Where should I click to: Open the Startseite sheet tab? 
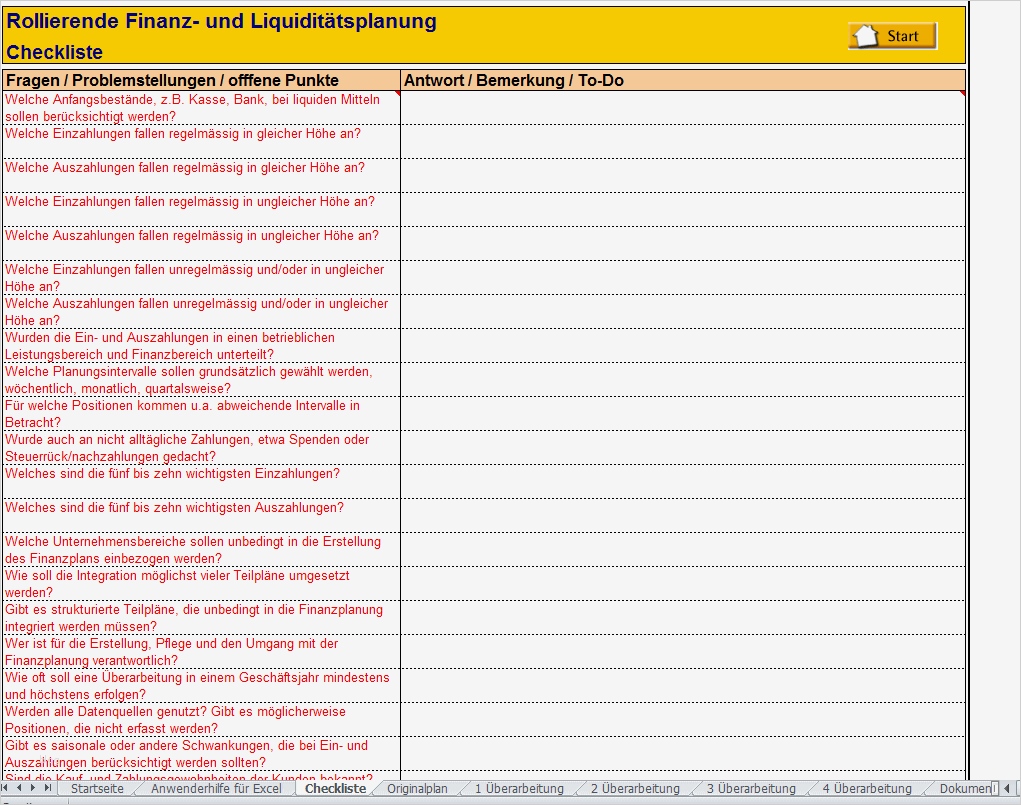coord(97,788)
